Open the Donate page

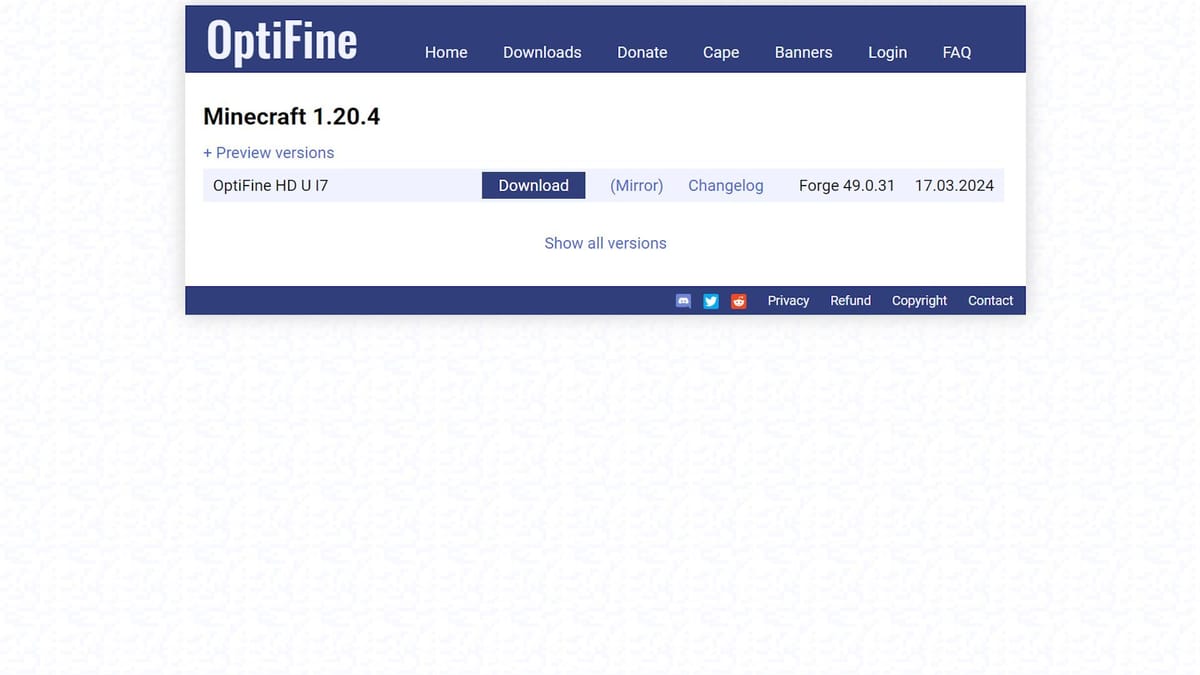tap(642, 52)
